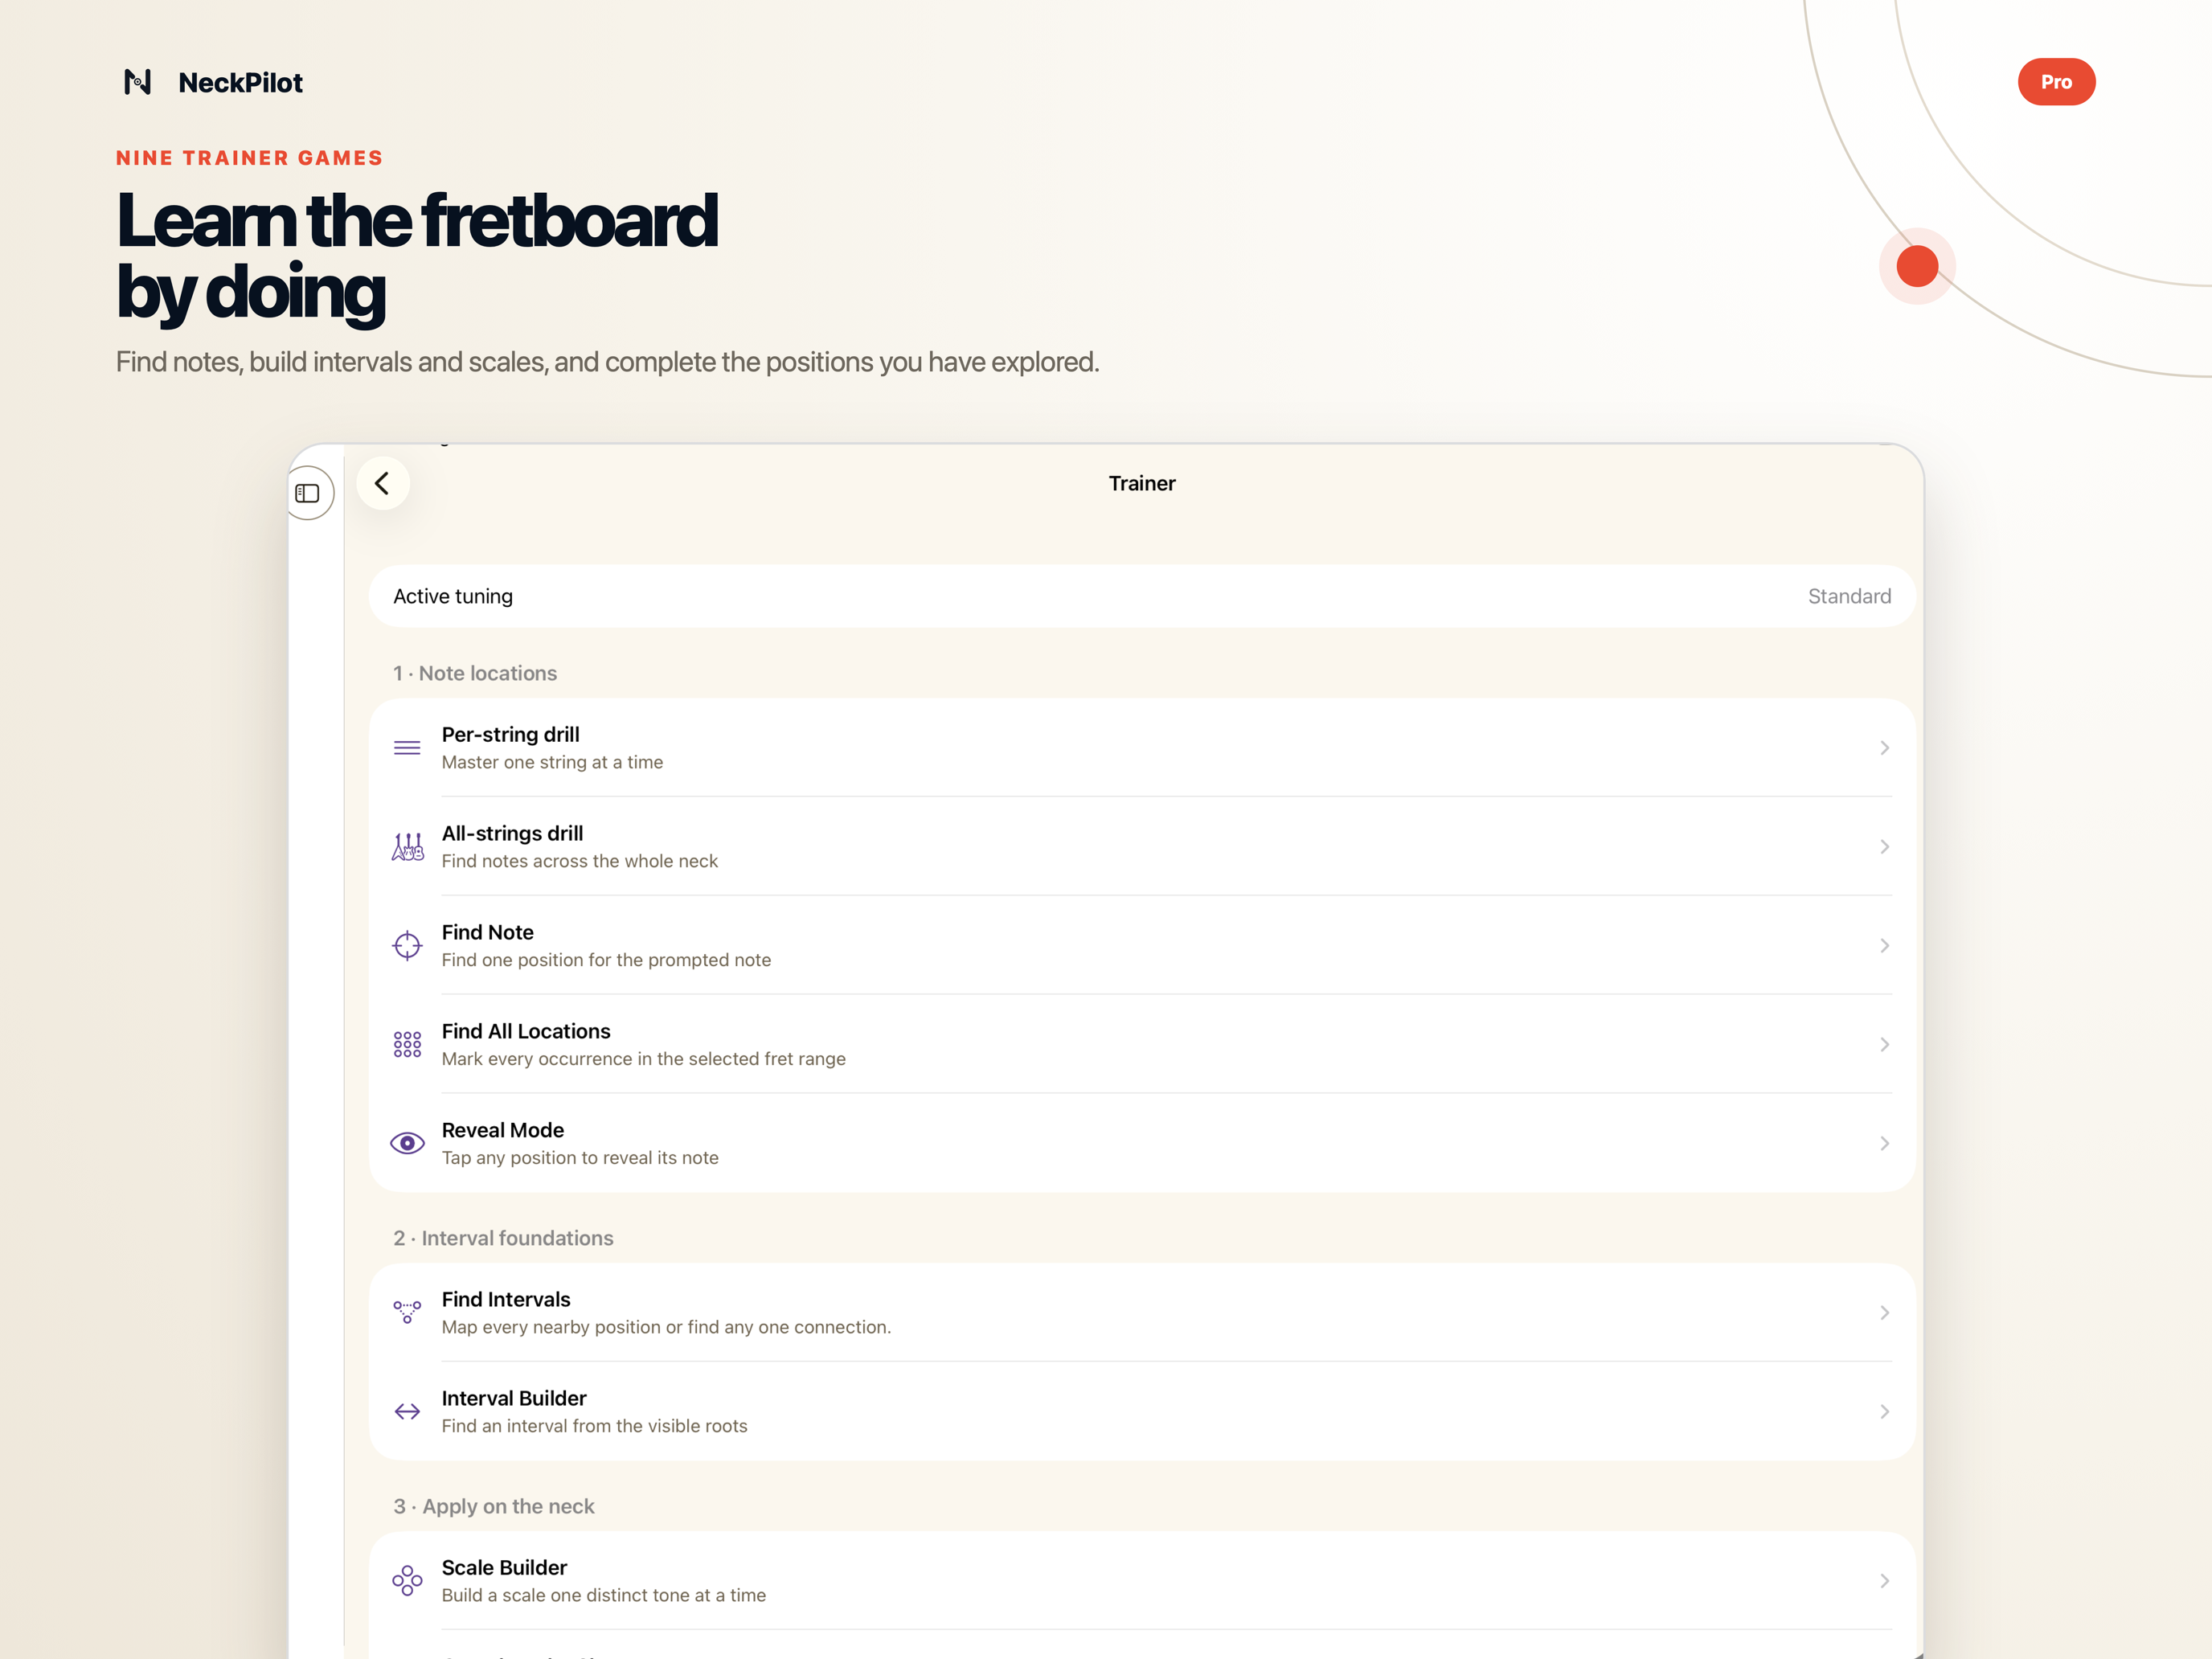
Task: Open Find All Locations via its chevron
Action: (1884, 1045)
